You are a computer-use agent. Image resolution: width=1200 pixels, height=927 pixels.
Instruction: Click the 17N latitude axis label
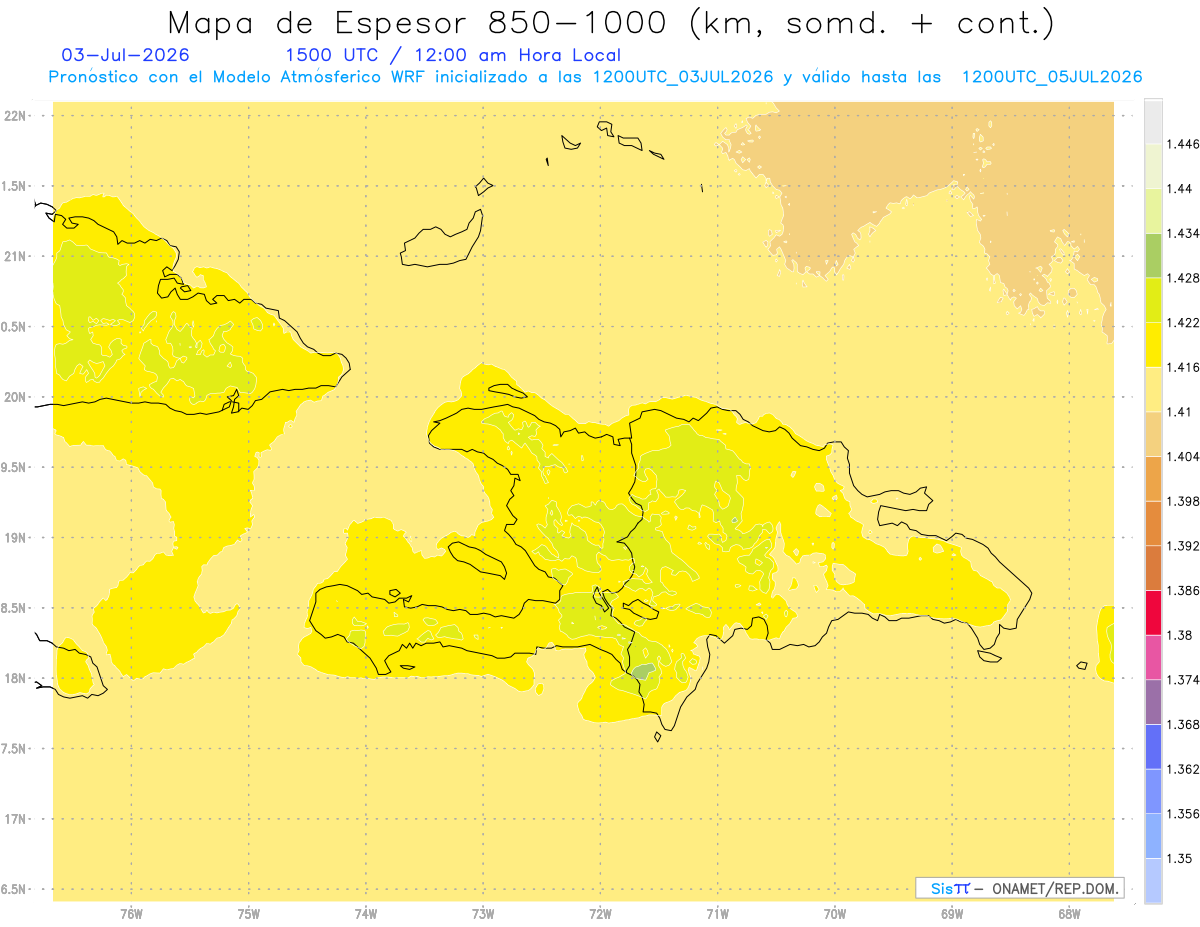coord(17,819)
